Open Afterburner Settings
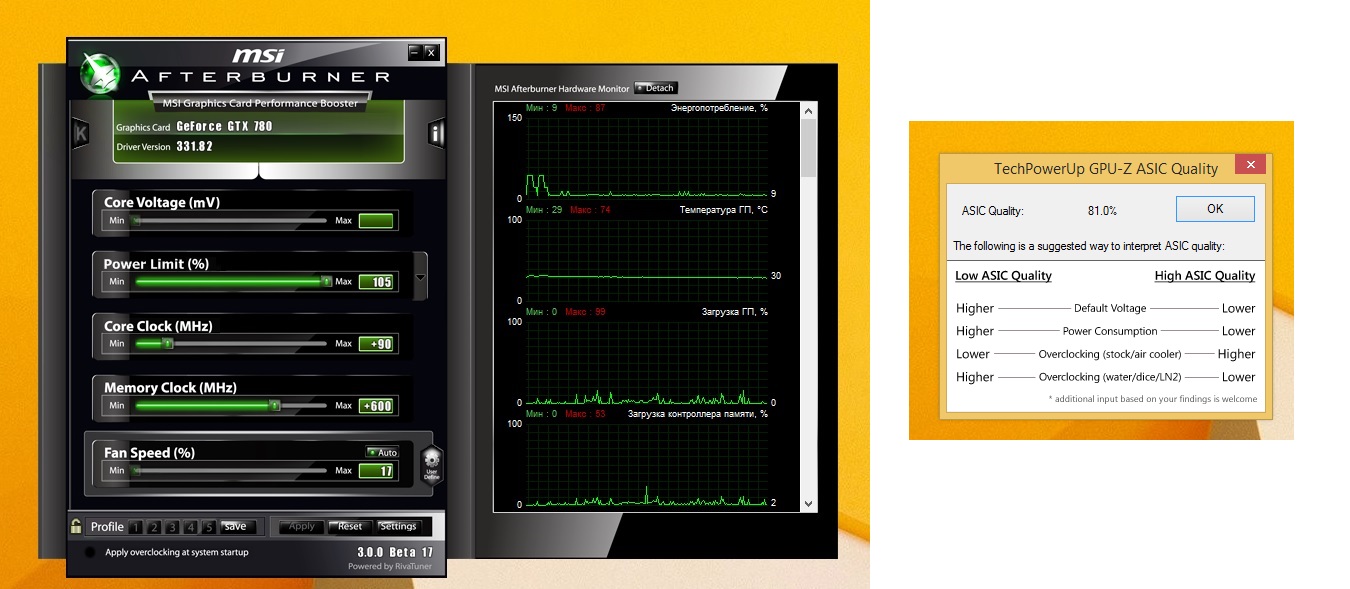The height and width of the screenshot is (589, 1350). pyautogui.click(x=398, y=526)
